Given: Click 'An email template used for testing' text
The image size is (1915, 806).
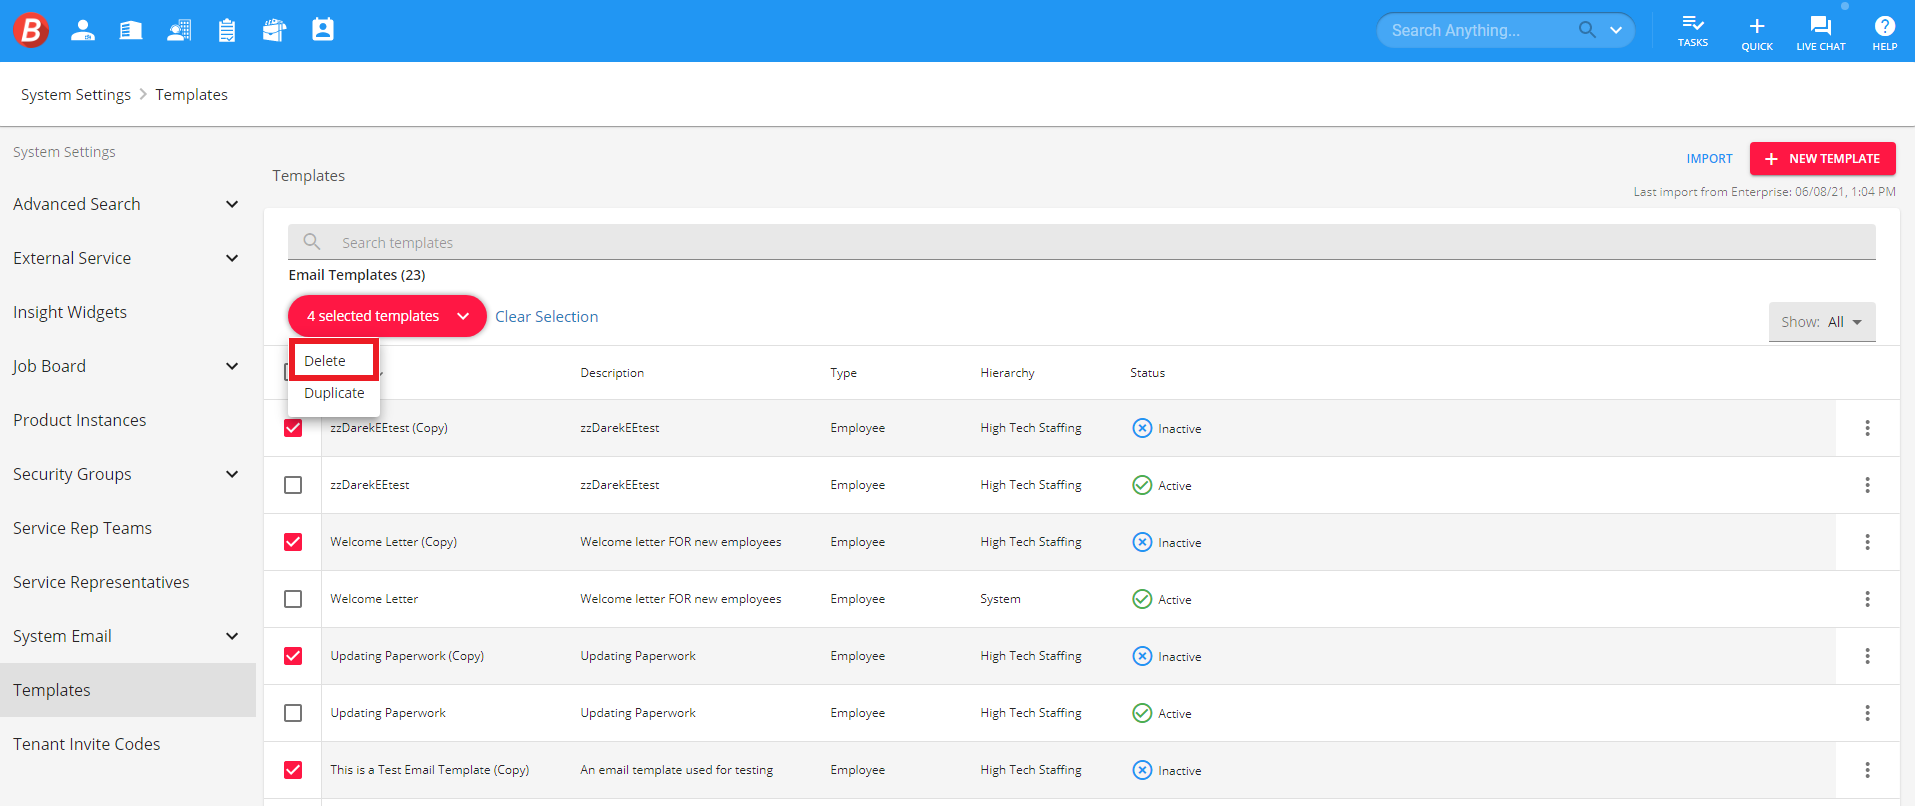Looking at the screenshot, I should click(x=677, y=769).
